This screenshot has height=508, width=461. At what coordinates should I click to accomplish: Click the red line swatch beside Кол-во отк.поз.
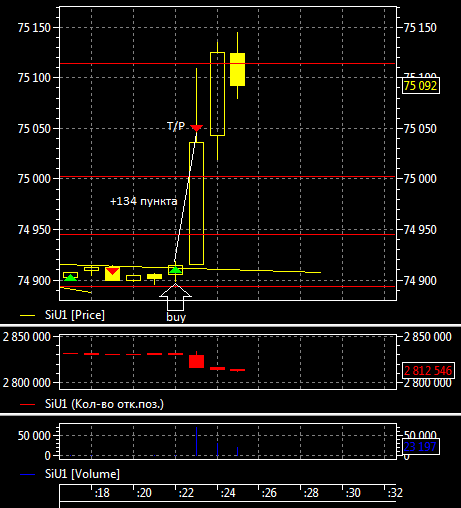(x=27, y=404)
